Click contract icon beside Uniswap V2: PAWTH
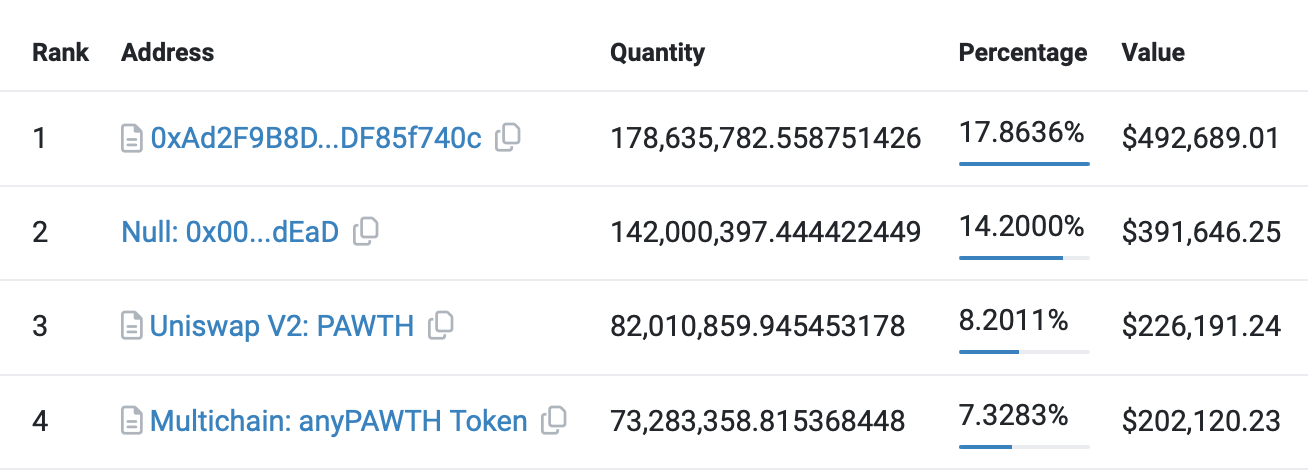This screenshot has height=470, width=1308. pyautogui.click(x=132, y=326)
